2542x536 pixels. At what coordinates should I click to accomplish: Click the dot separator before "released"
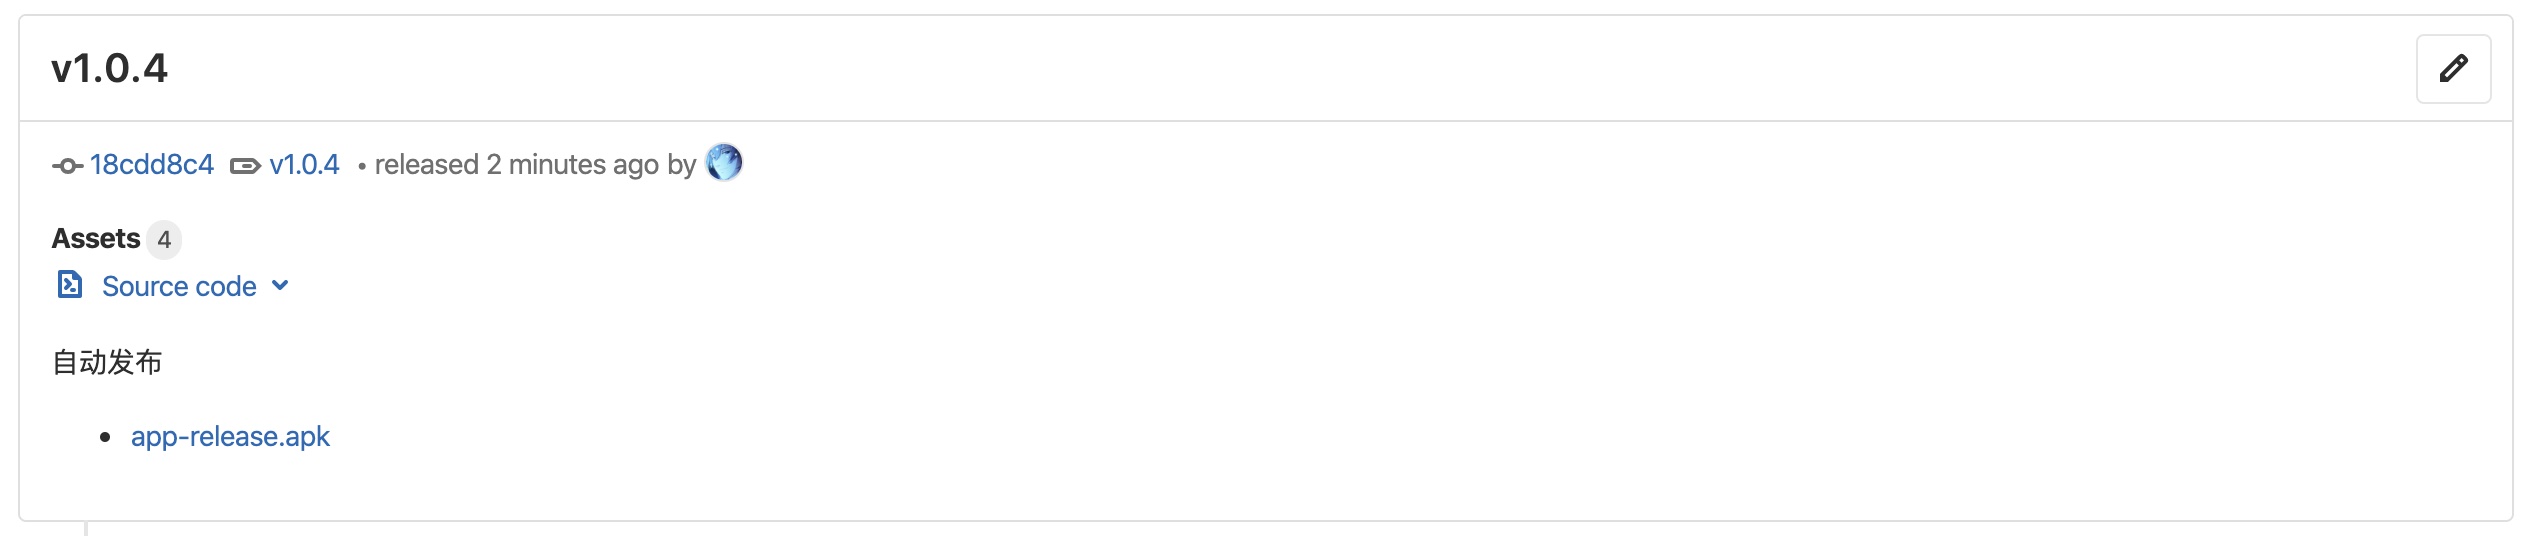pyautogui.click(x=361, y=167)
